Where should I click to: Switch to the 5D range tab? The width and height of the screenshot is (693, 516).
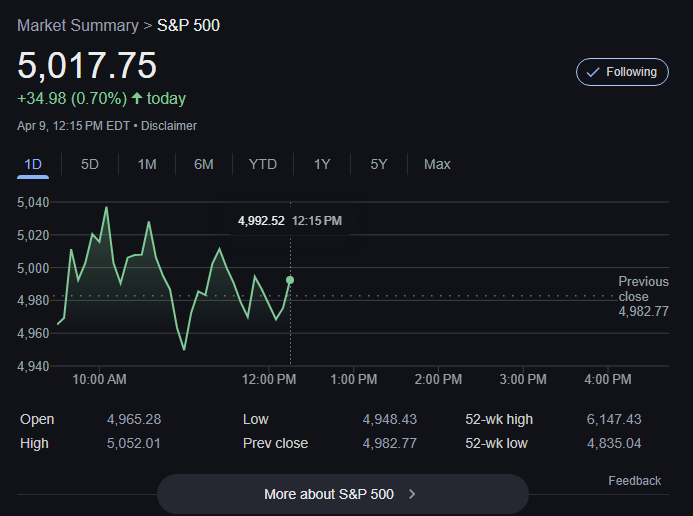coord(90,164)
